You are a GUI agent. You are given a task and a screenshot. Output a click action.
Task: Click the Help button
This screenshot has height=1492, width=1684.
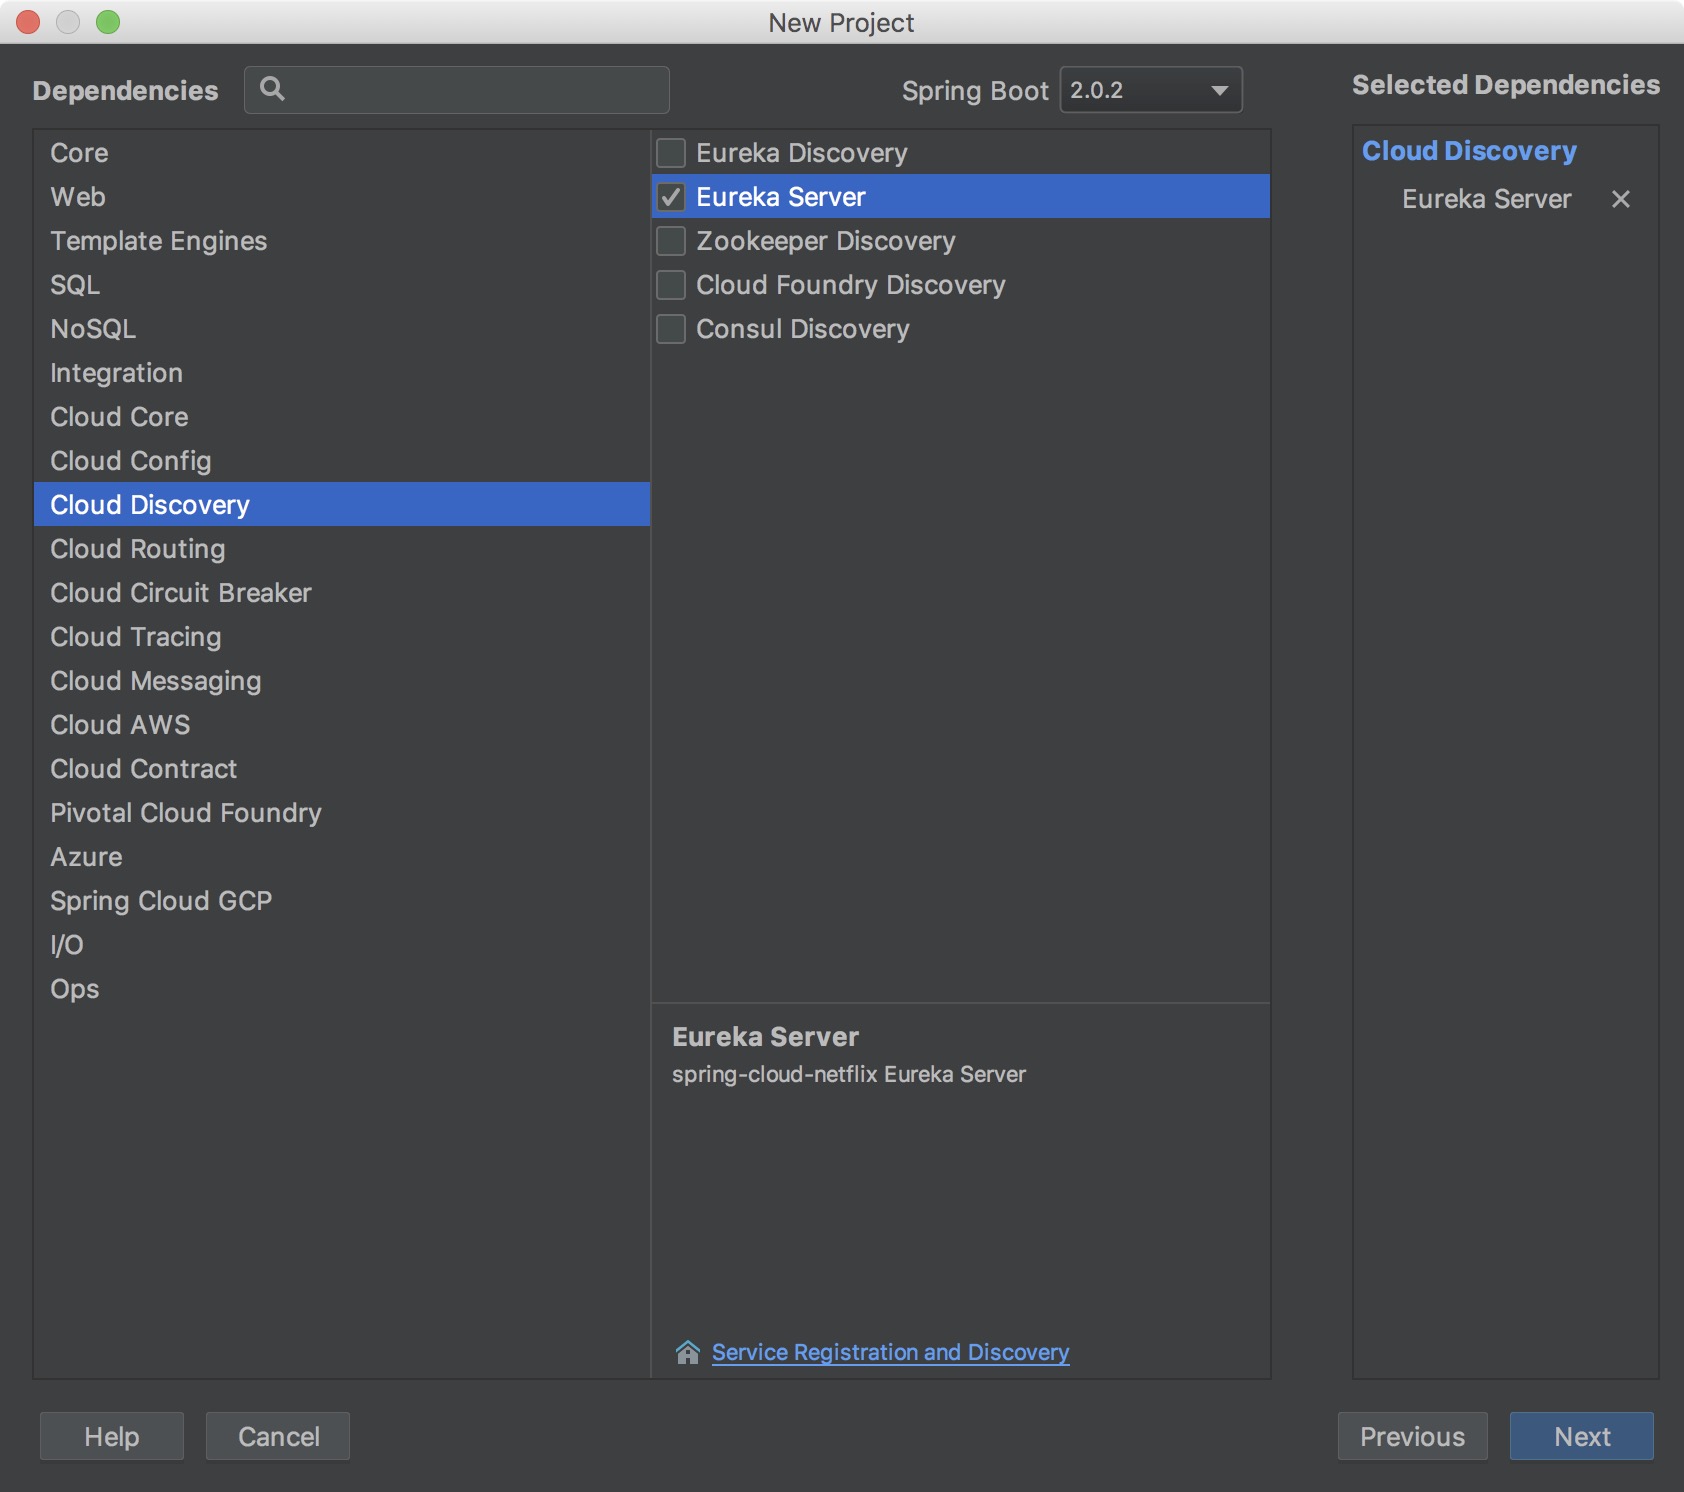pyautogui.click(x=112, y=1436)
